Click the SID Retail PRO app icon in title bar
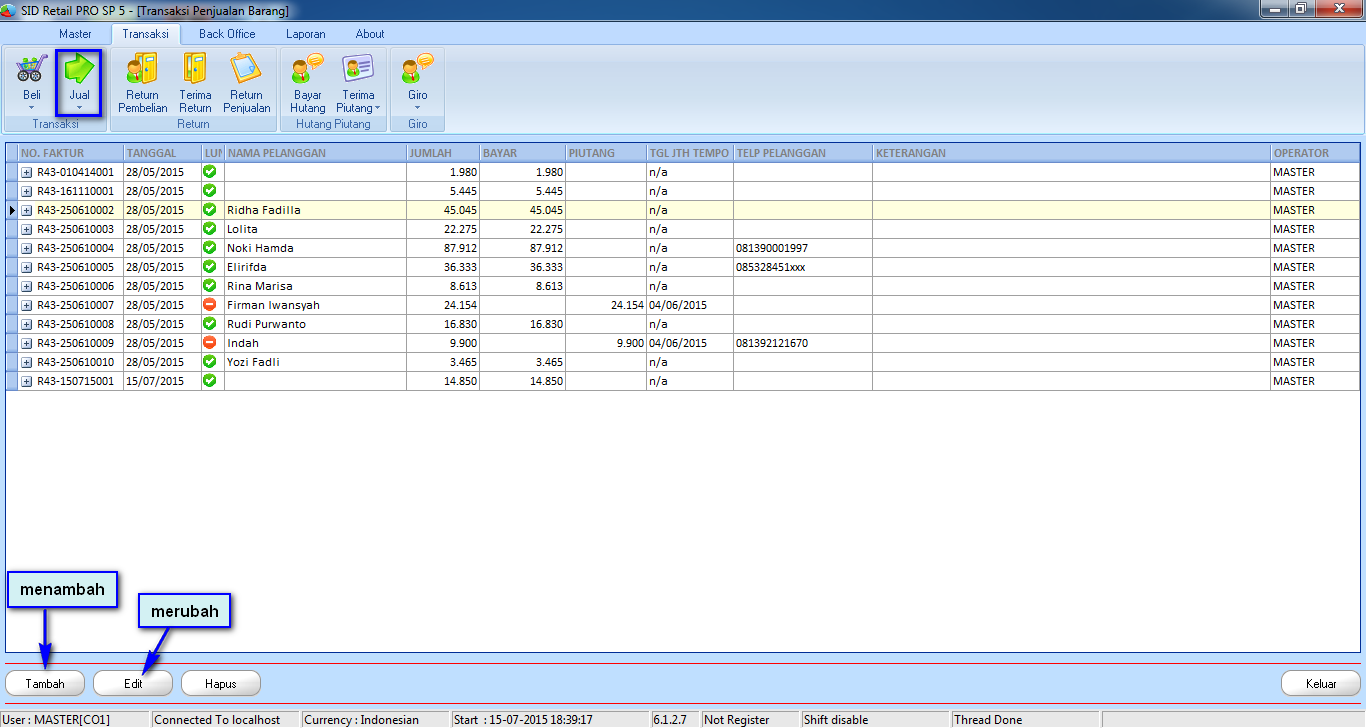The image size is (1366, 728). point(9,9)
